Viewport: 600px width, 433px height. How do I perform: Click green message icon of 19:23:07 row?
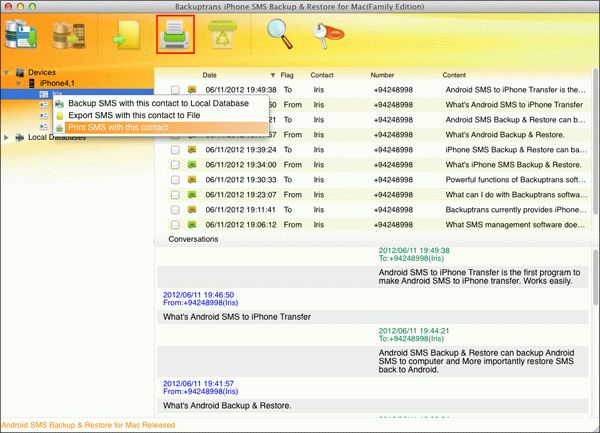[x=192, y=194]
